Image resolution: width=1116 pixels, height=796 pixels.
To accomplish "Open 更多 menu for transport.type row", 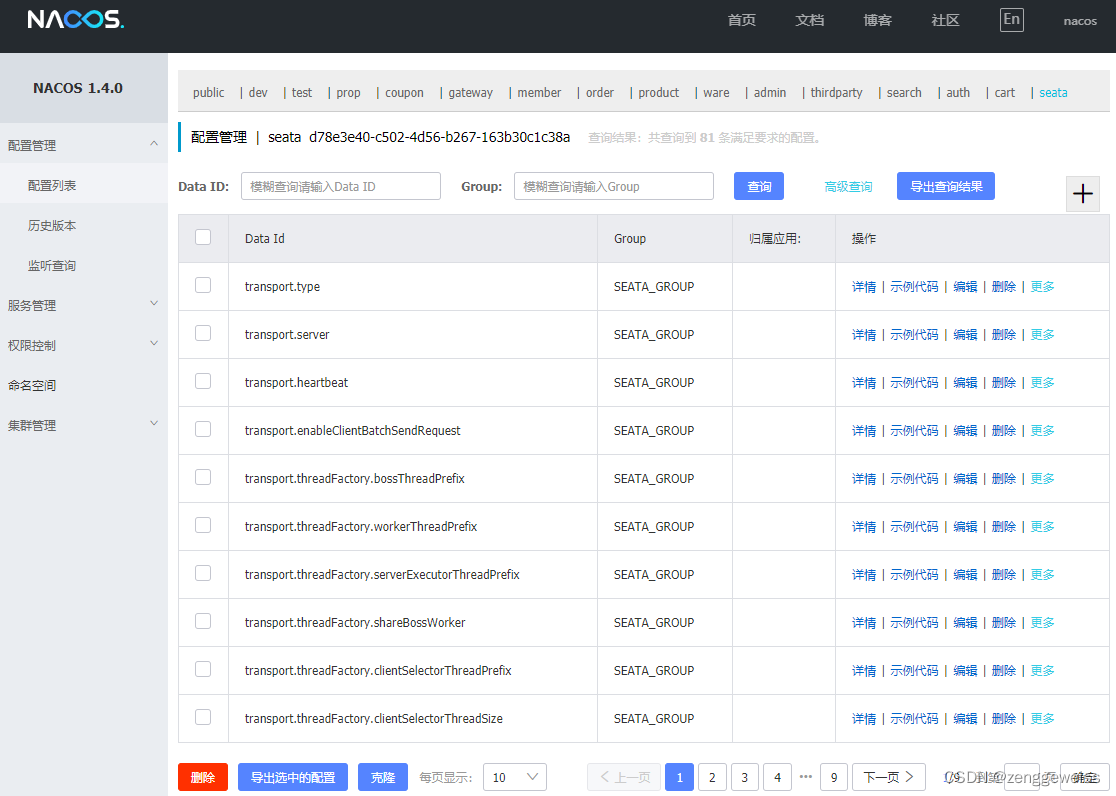I will tap(1042, 287).
